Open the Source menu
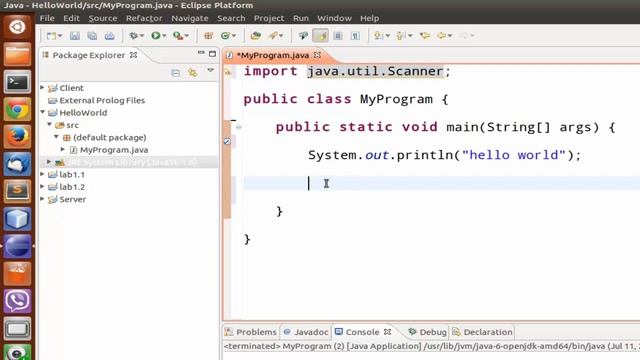This screenshot has width=640, height=360. point(103,18)
